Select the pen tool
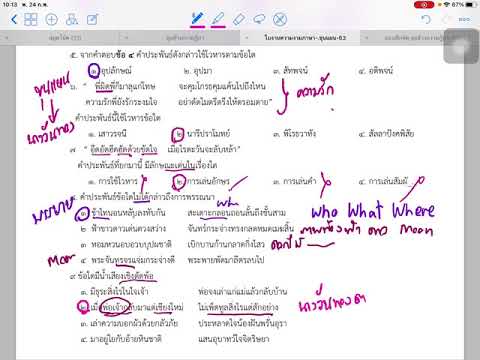Viewport: 480px width, 360px height. [x=198, y=19]
